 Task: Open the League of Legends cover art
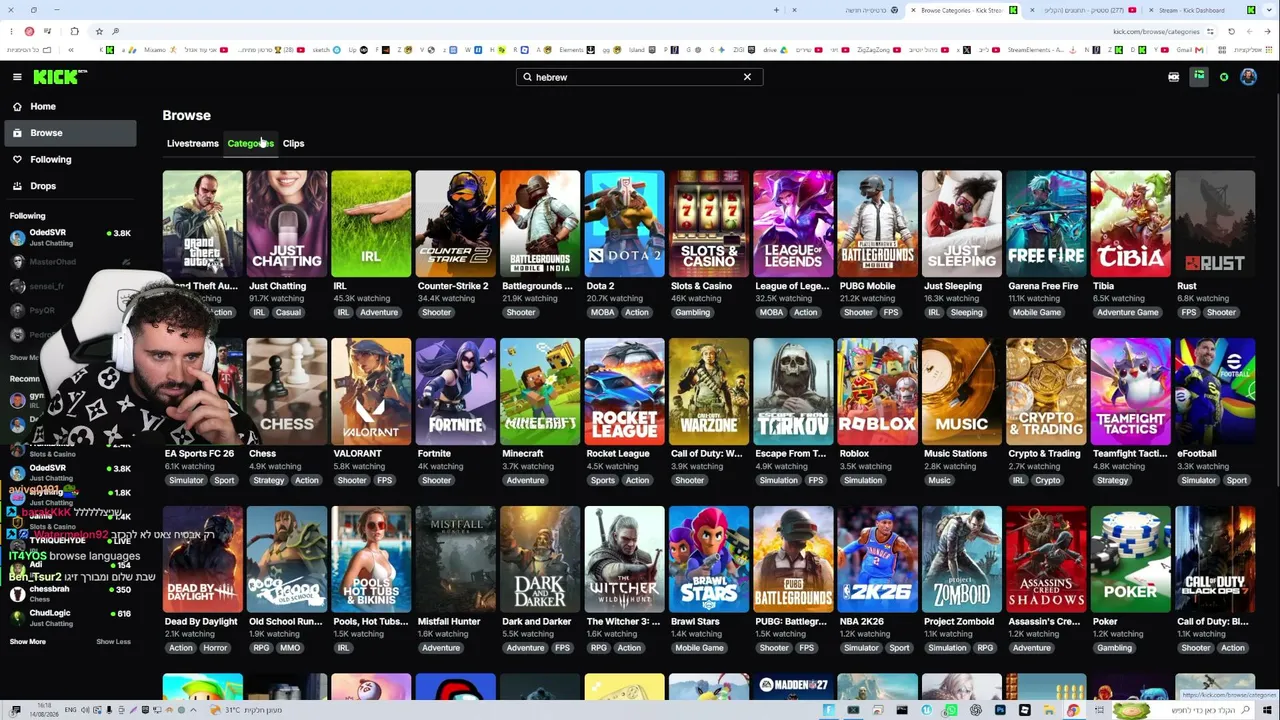click(793, 224)
